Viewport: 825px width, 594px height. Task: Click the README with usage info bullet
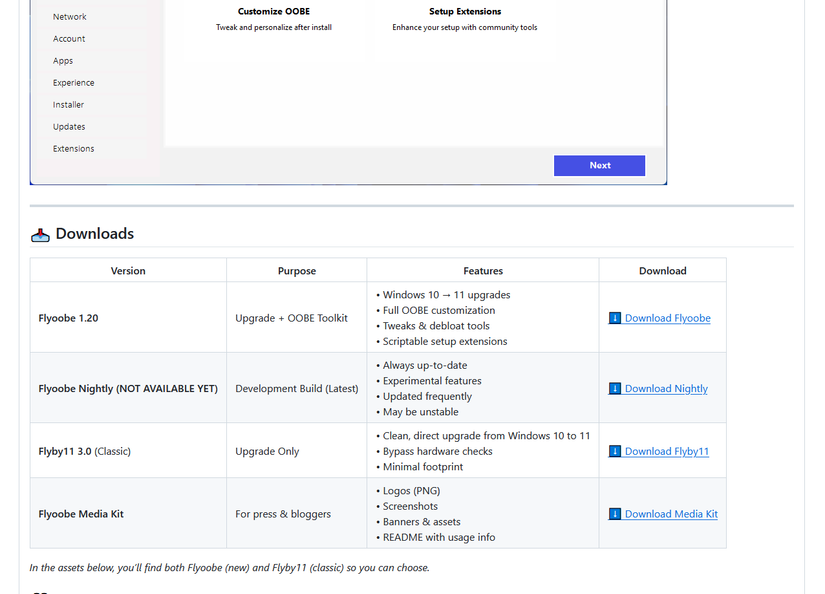coord(436,538)
